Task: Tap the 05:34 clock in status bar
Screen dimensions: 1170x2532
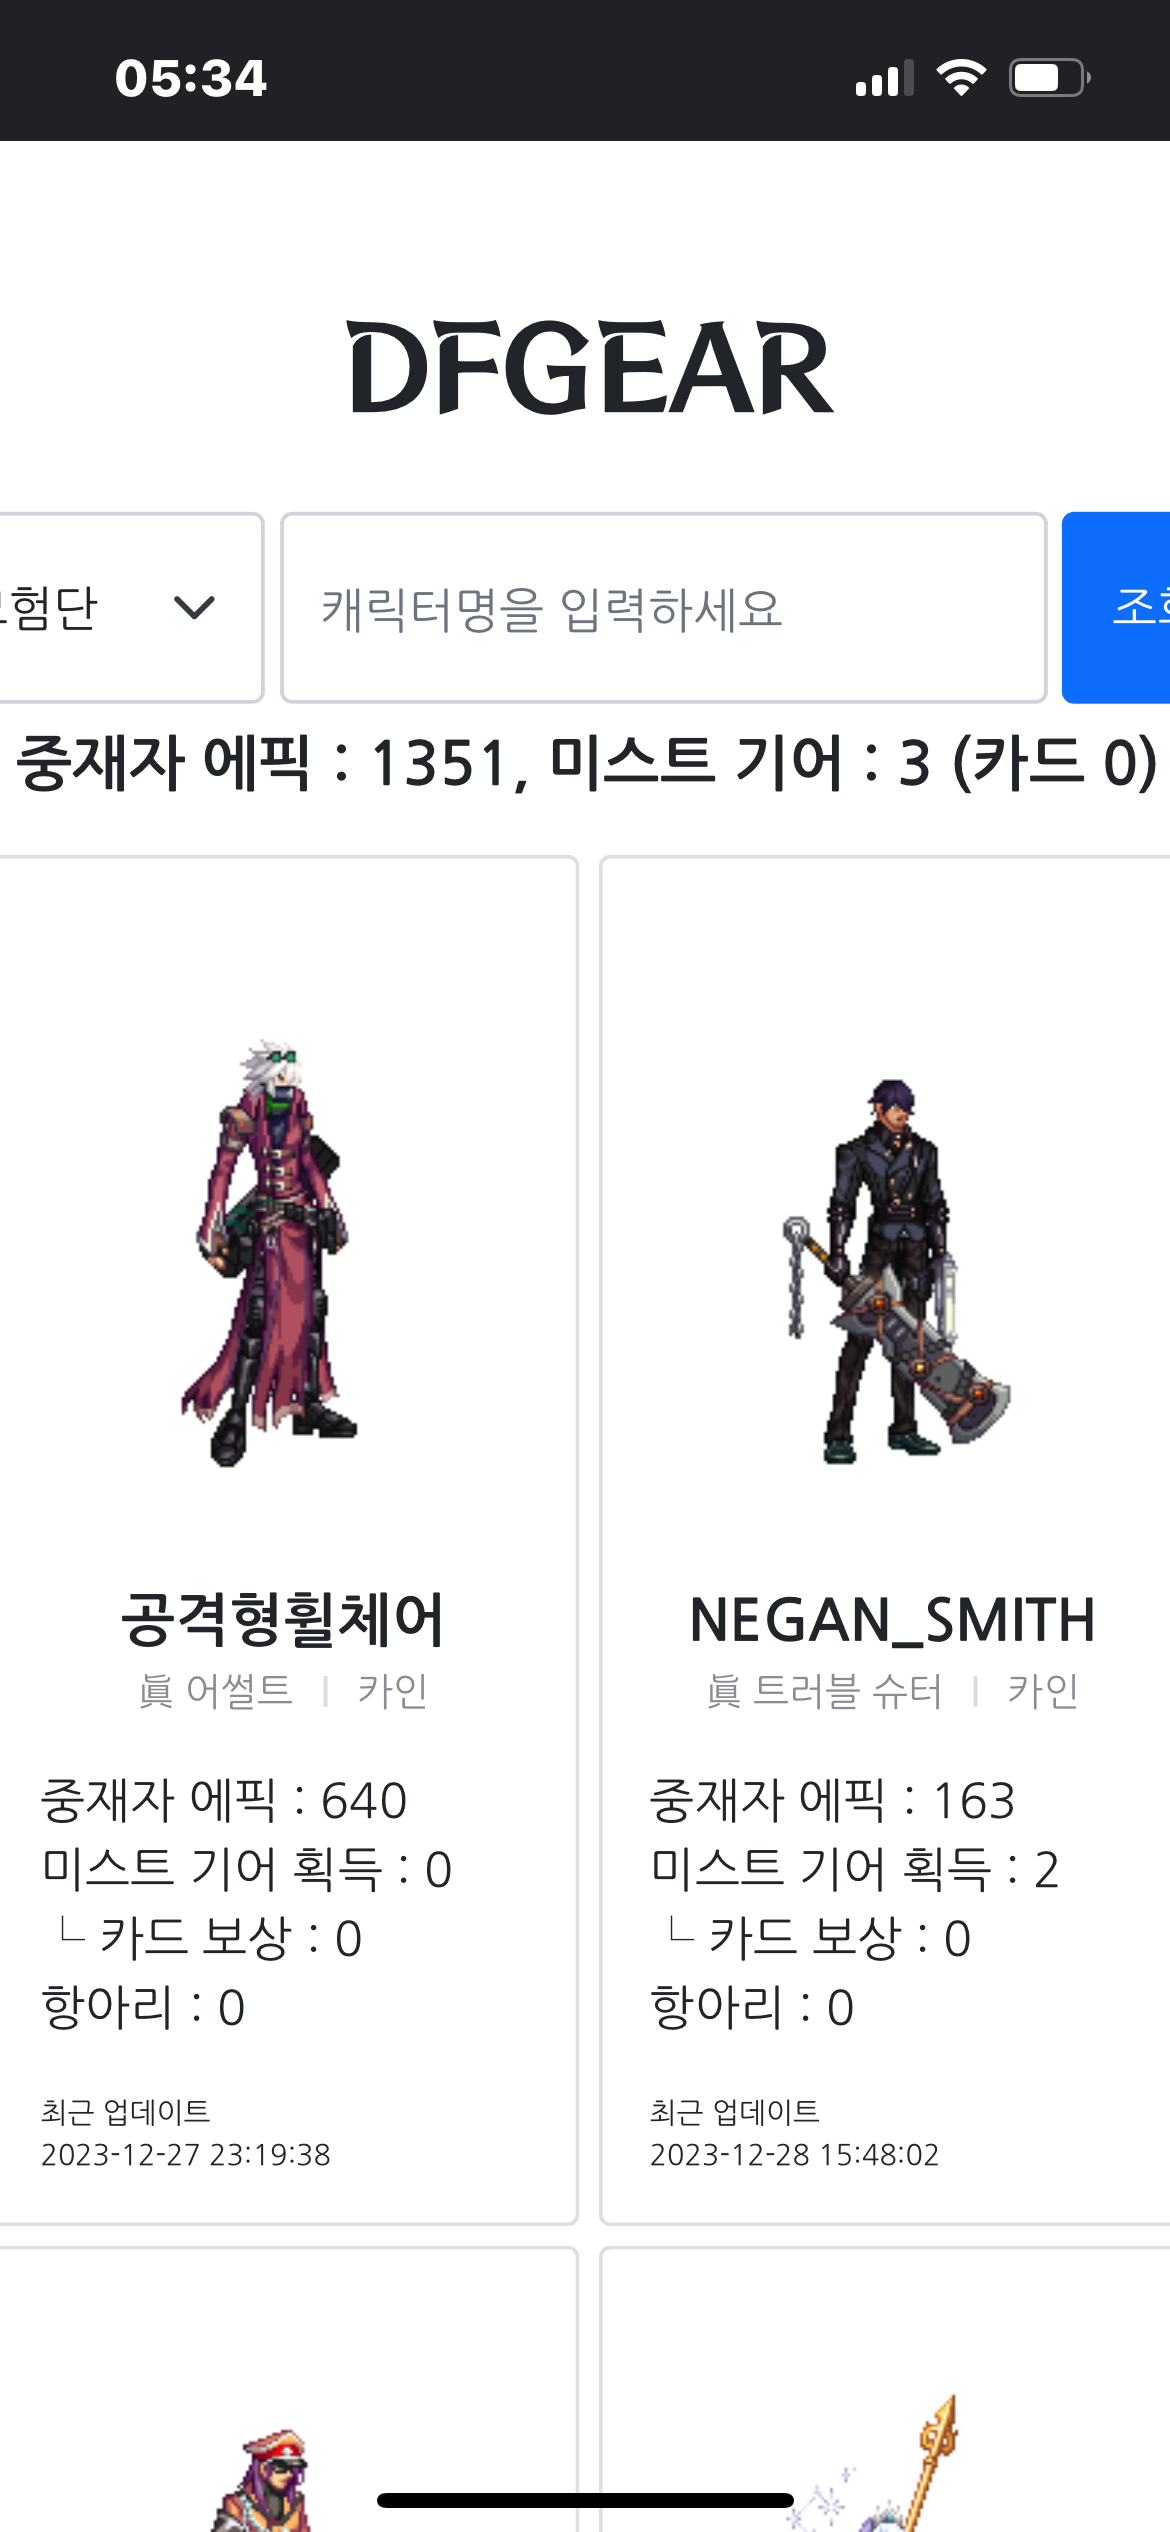Action: tap(191, 78)
